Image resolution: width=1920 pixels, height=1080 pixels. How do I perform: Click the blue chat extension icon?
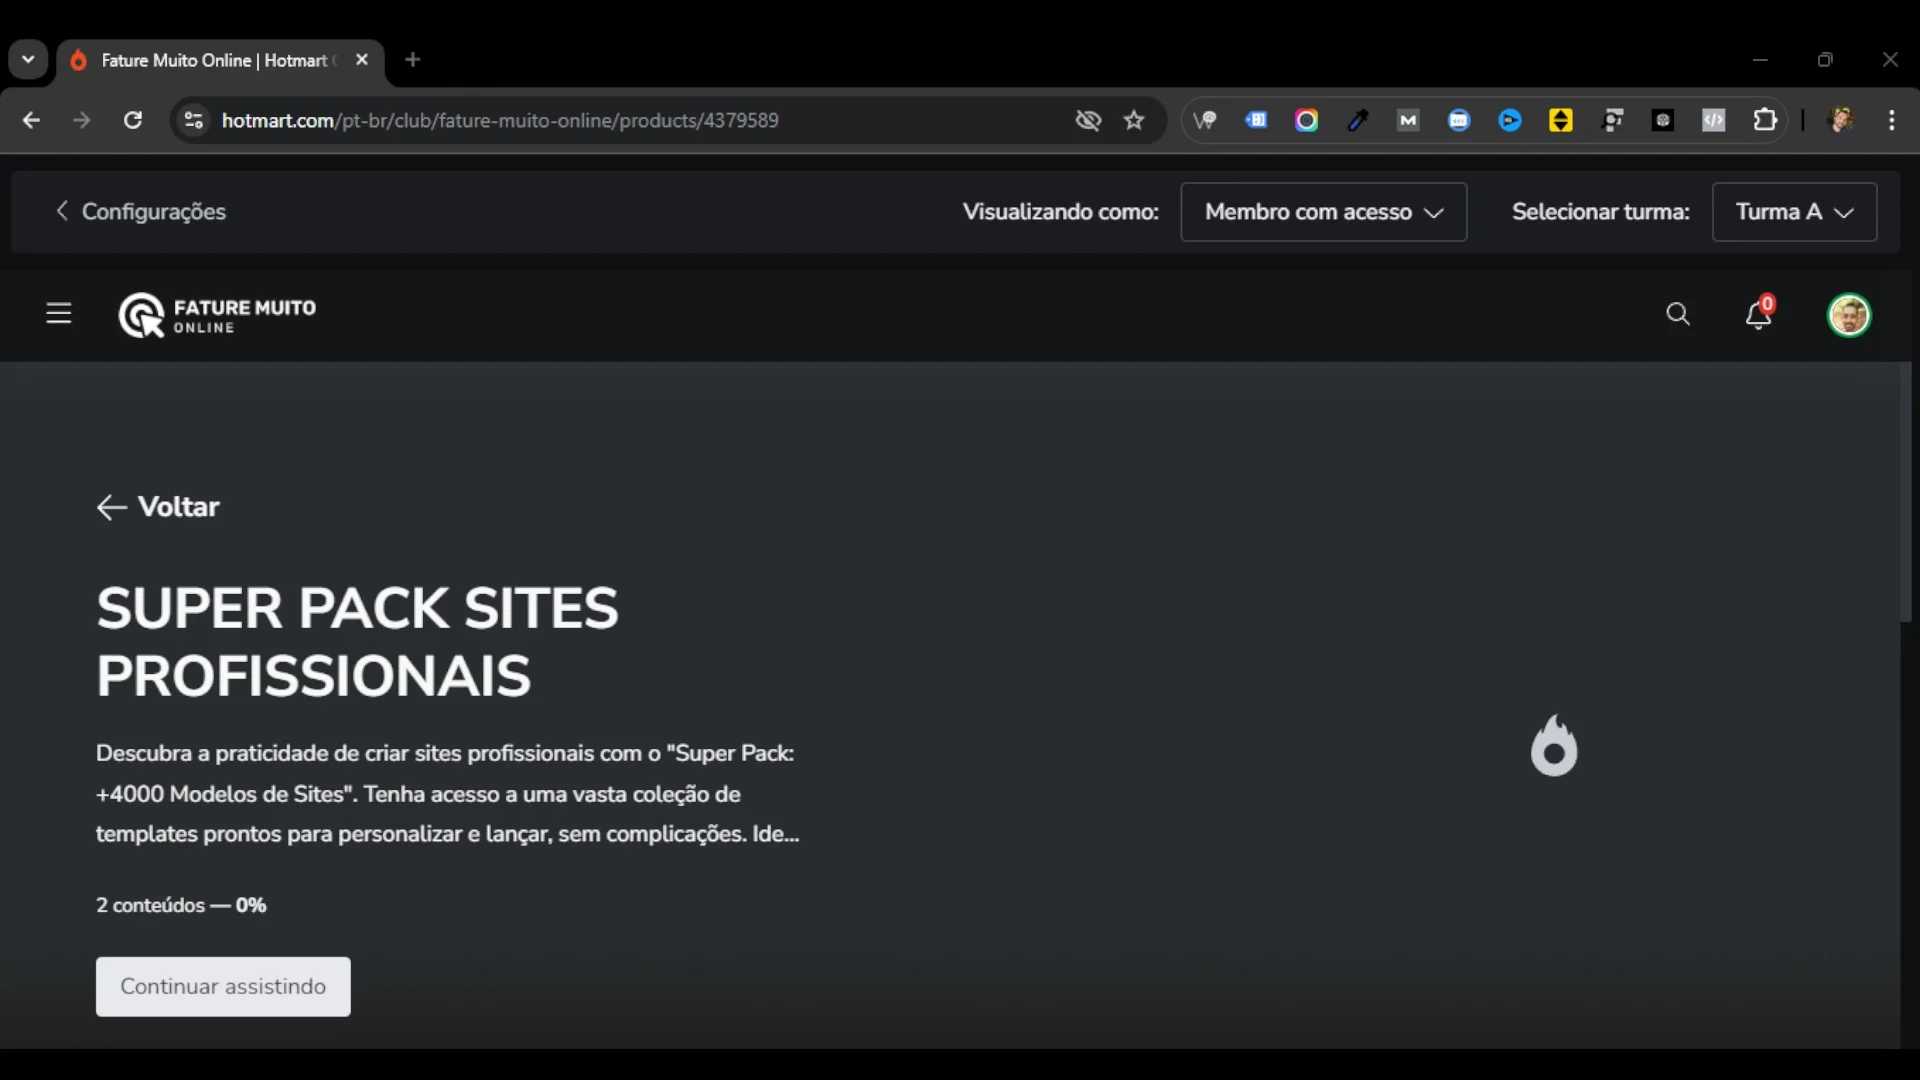pyautogui.click(x=1459, y=120)
